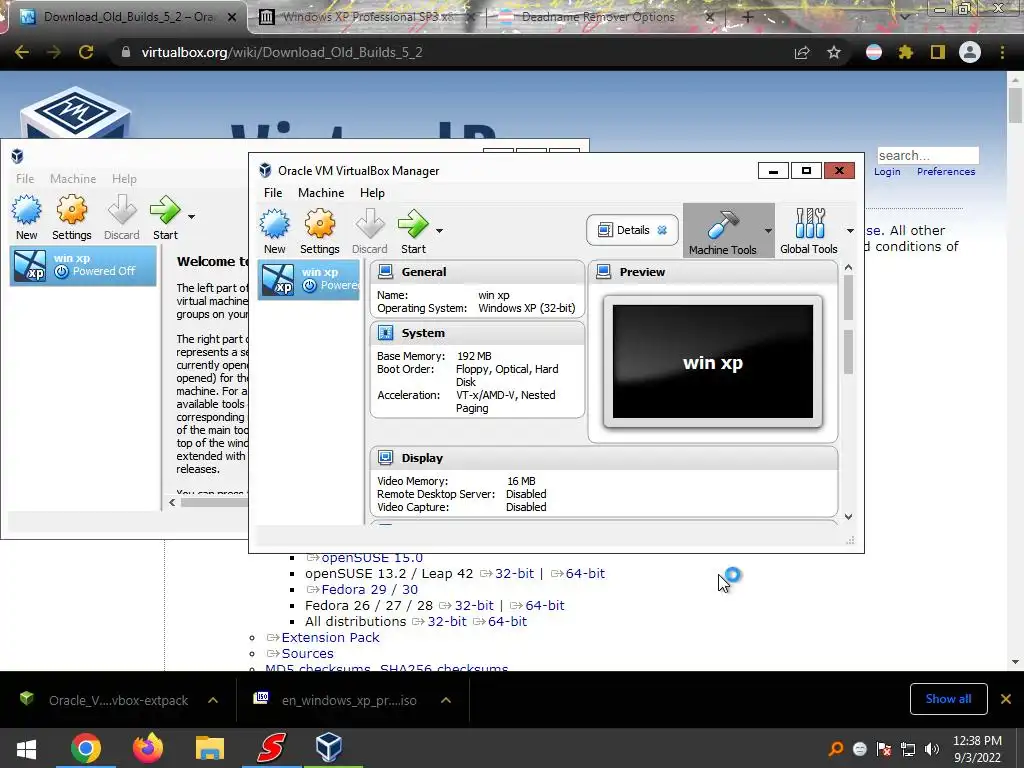This screenshot has width=1024, height=768.
Task: Click the General section header
Action: pos(477,272)
